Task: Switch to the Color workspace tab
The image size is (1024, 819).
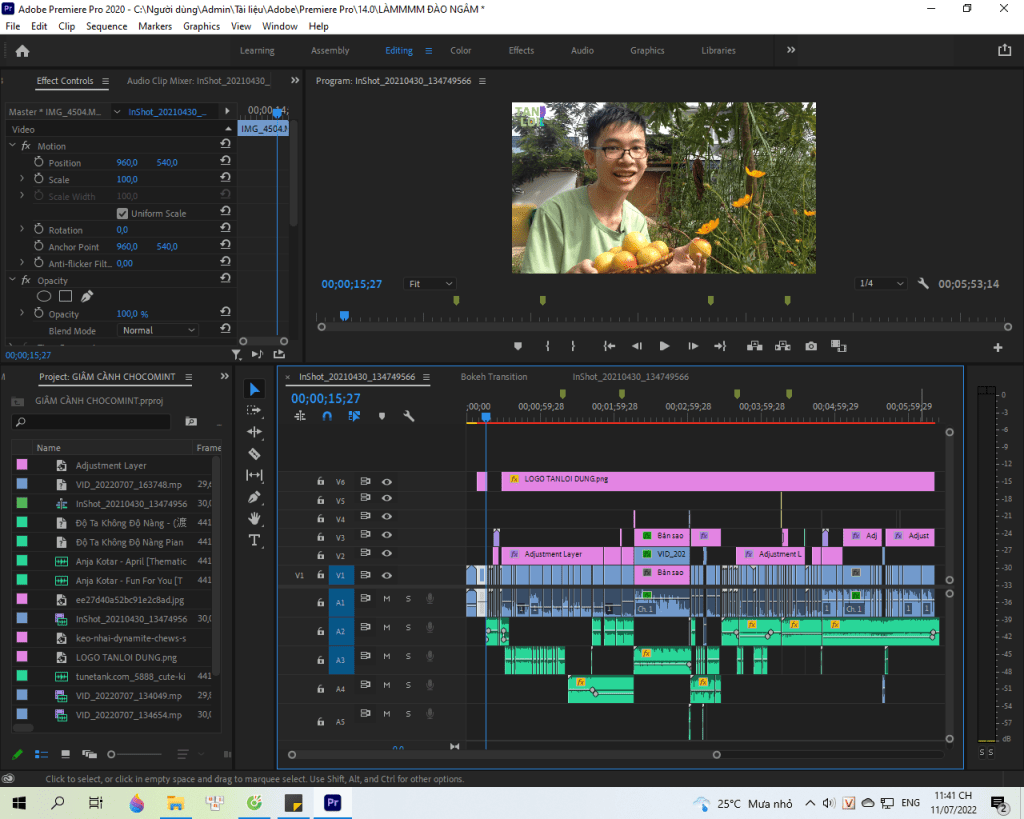Action: [460, 51]
